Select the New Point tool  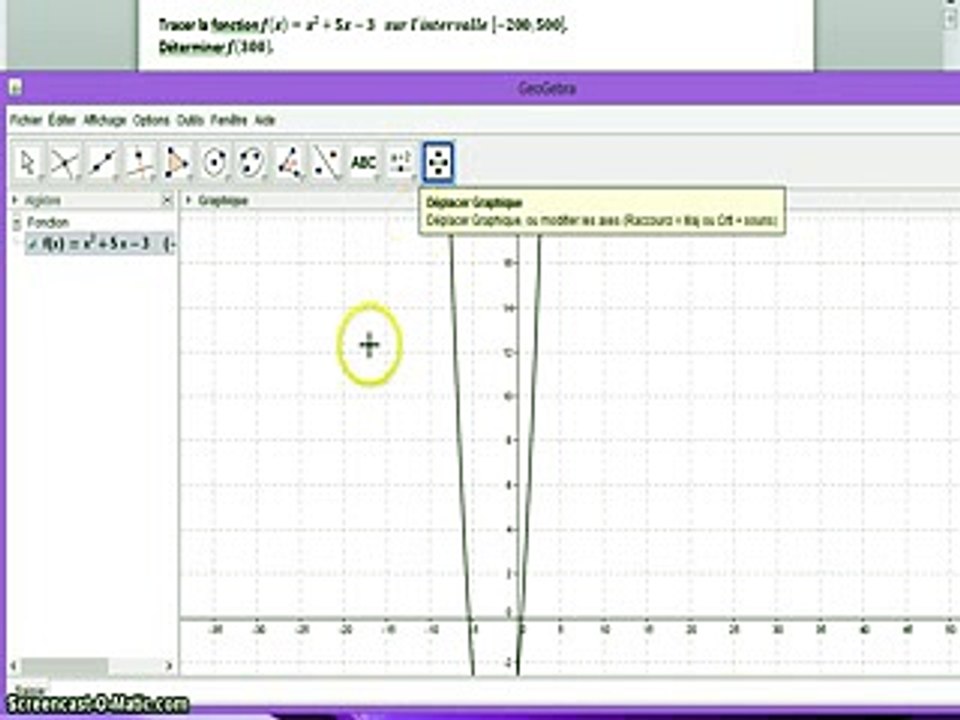65,163
